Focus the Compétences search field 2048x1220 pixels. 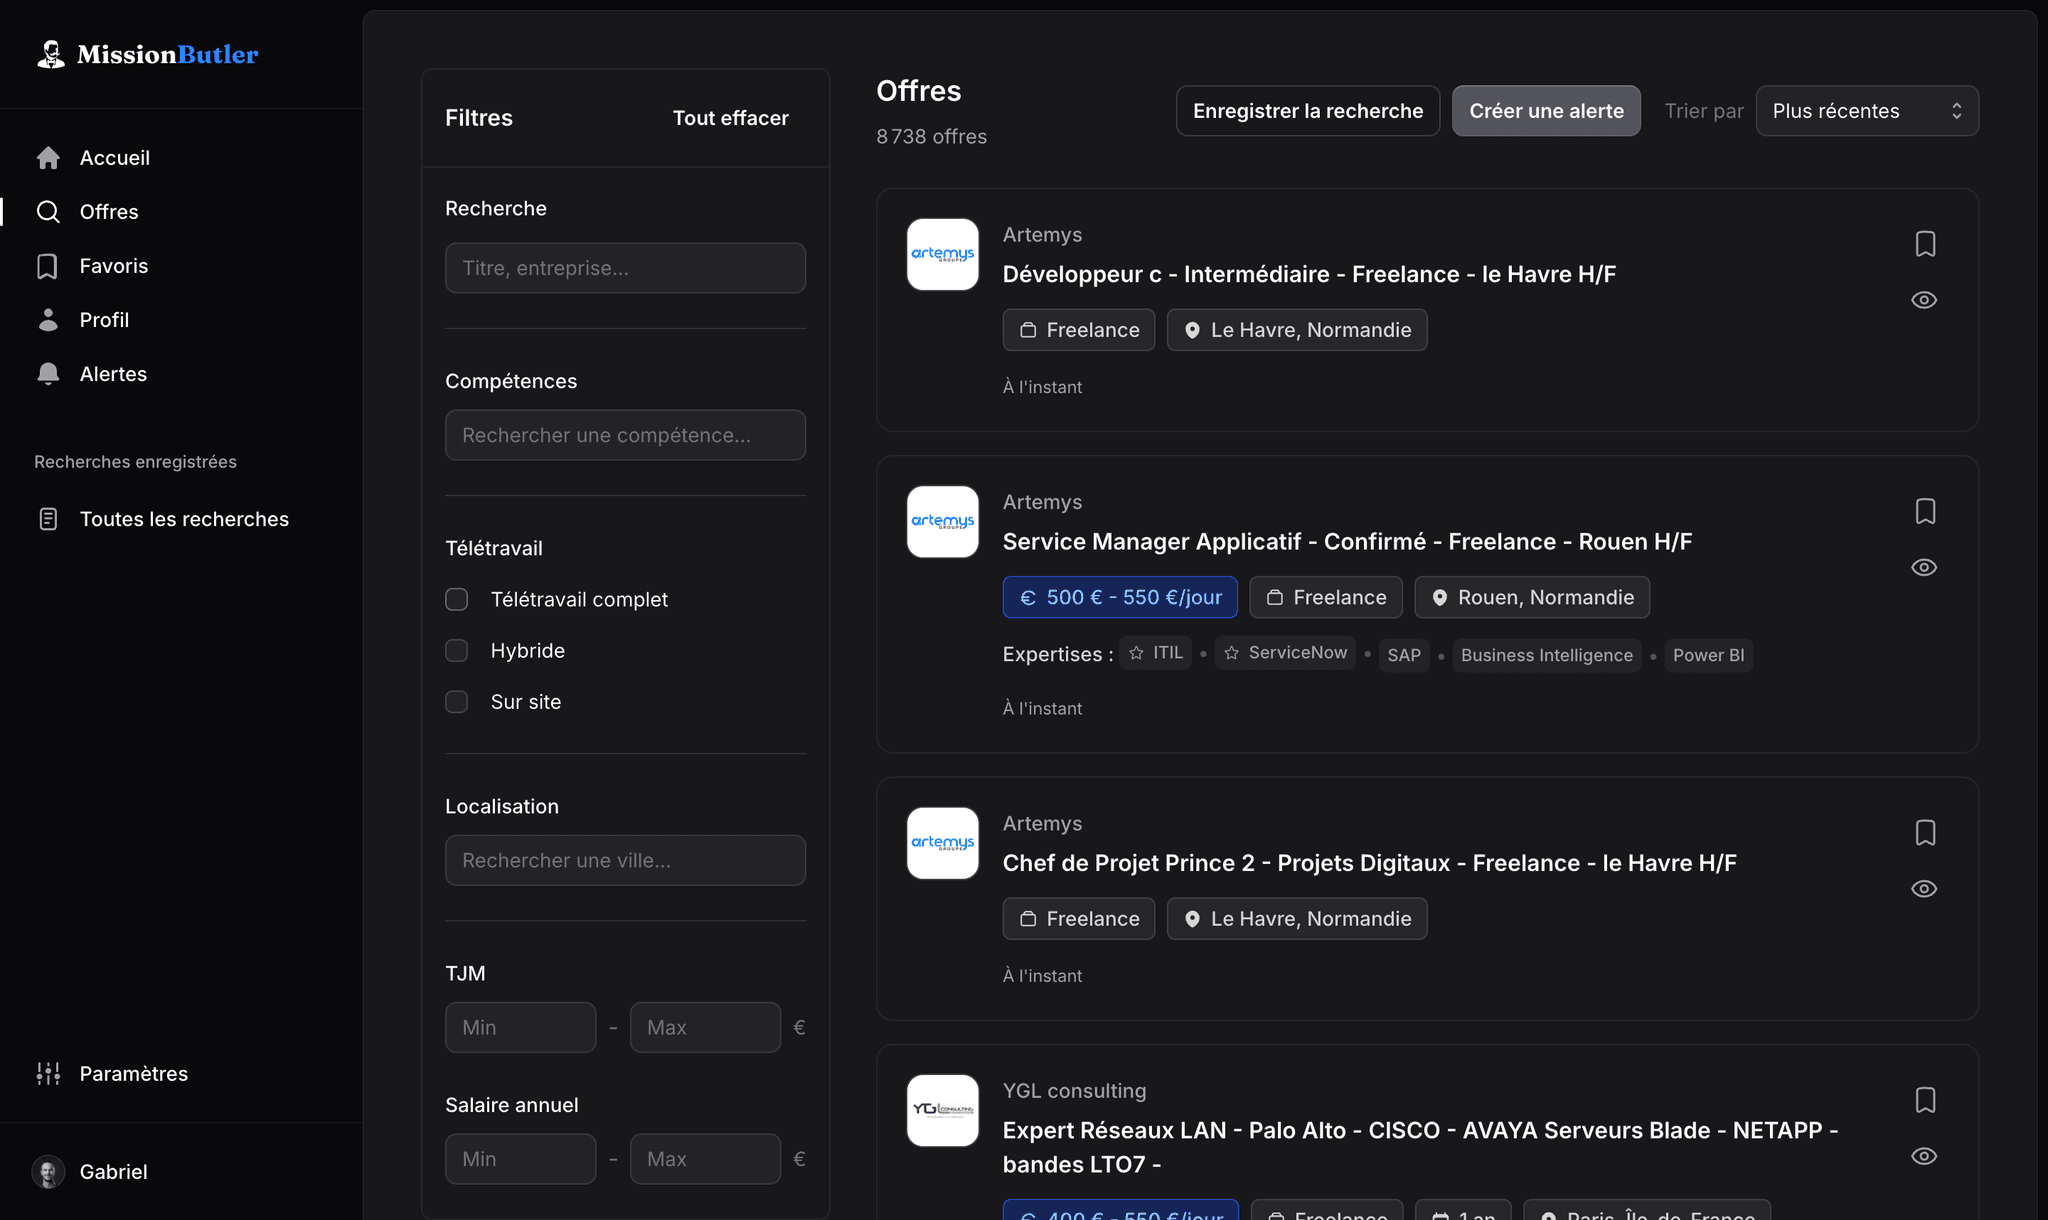[x=626, y=435]
